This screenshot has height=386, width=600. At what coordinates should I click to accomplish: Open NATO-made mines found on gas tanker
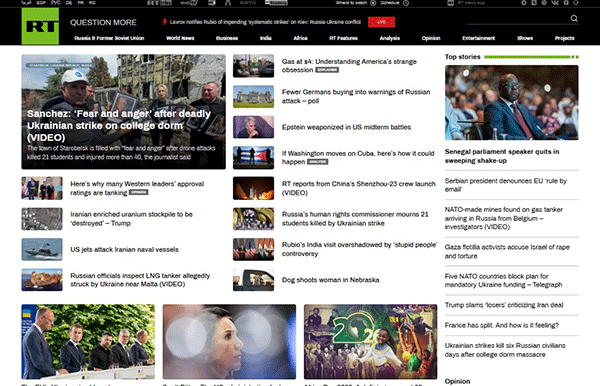504,218
